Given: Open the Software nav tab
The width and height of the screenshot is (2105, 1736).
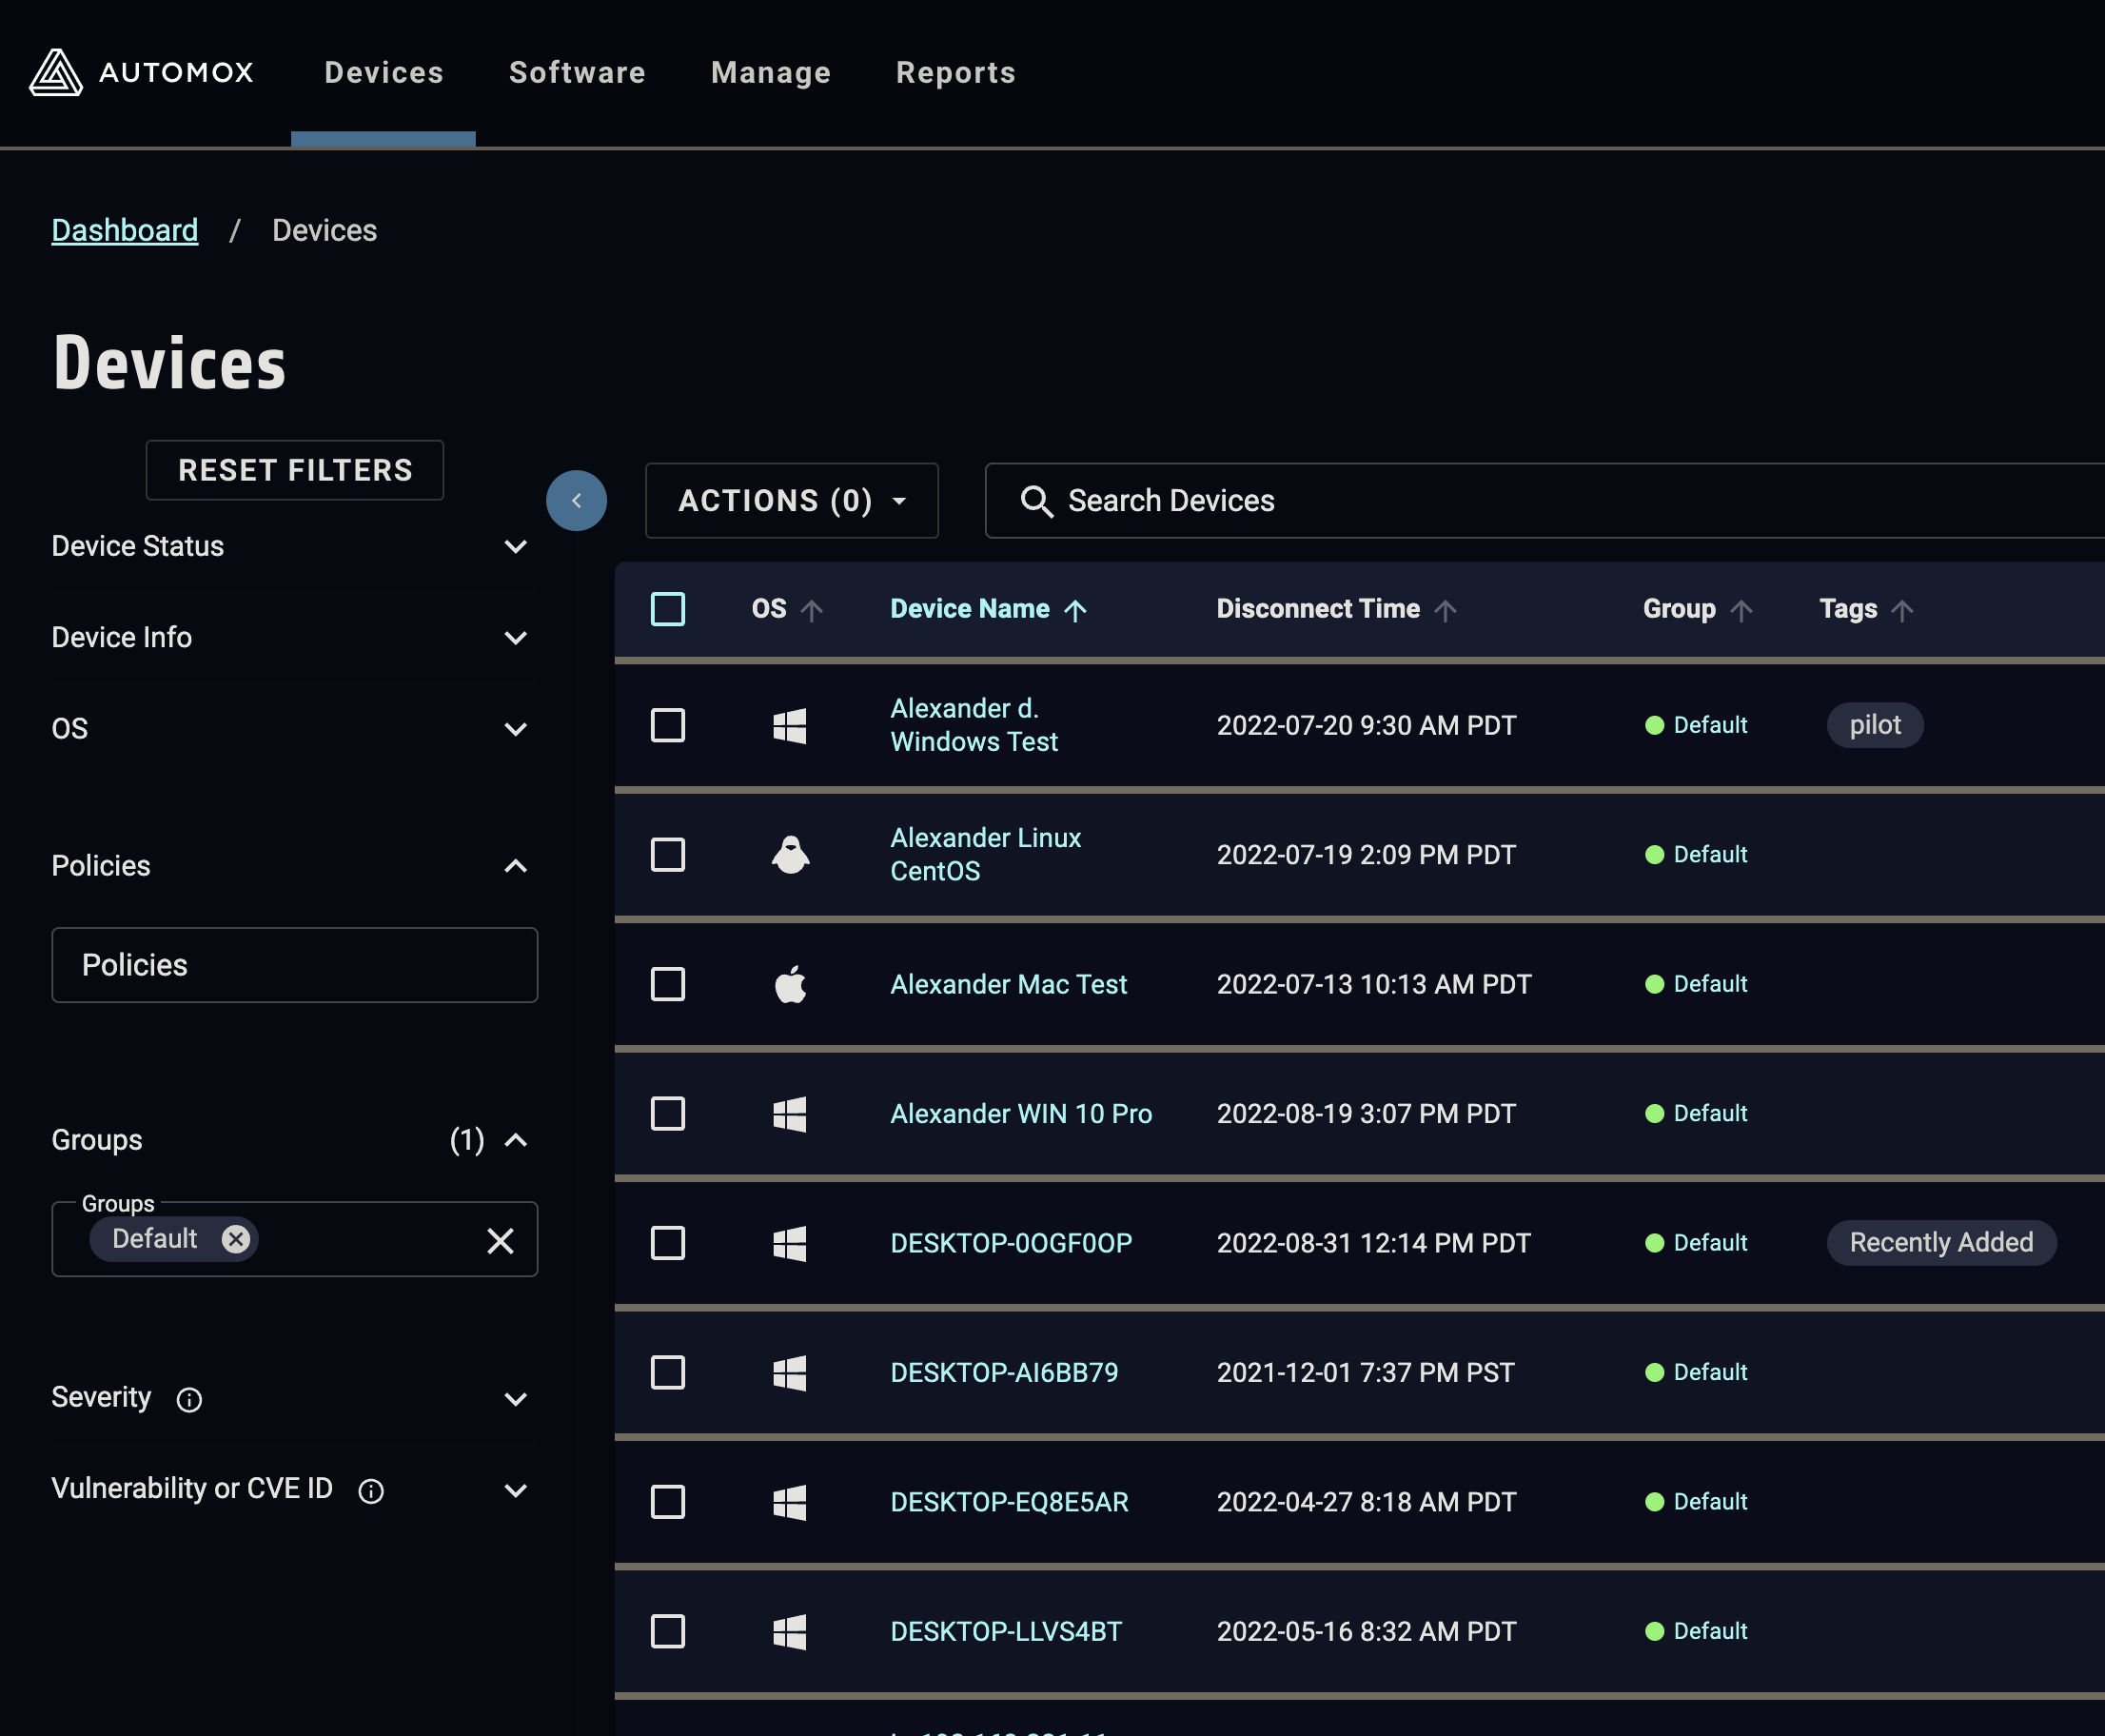Looking at the screenshot, I should (577, 72).
